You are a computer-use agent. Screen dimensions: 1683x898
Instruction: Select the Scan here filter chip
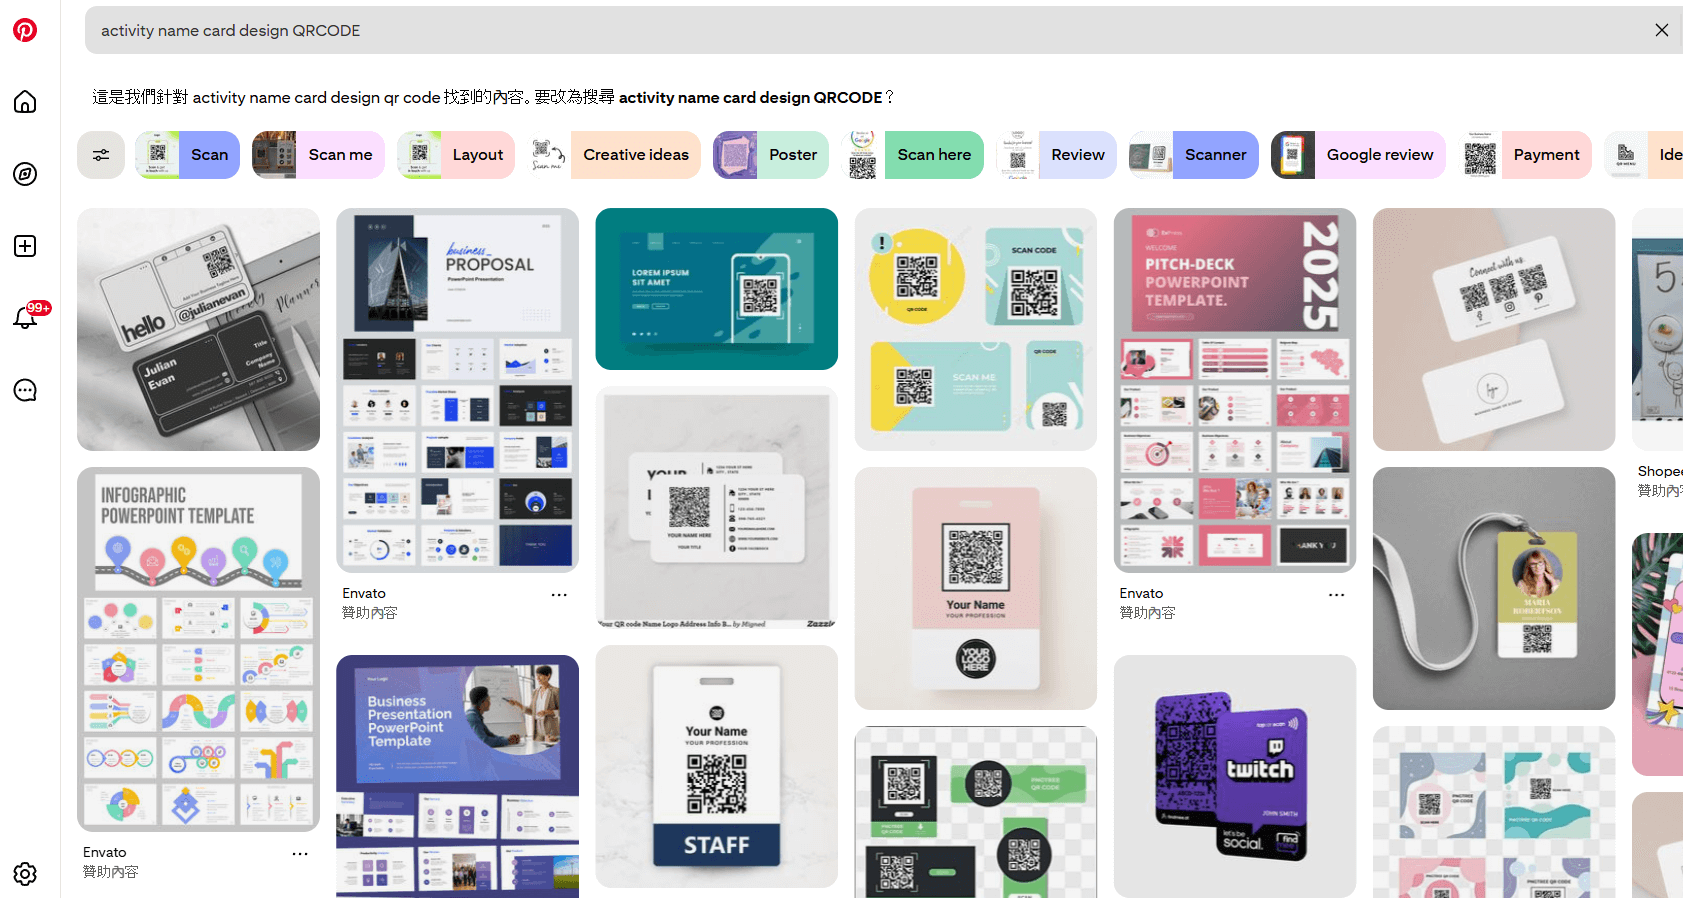912,155
